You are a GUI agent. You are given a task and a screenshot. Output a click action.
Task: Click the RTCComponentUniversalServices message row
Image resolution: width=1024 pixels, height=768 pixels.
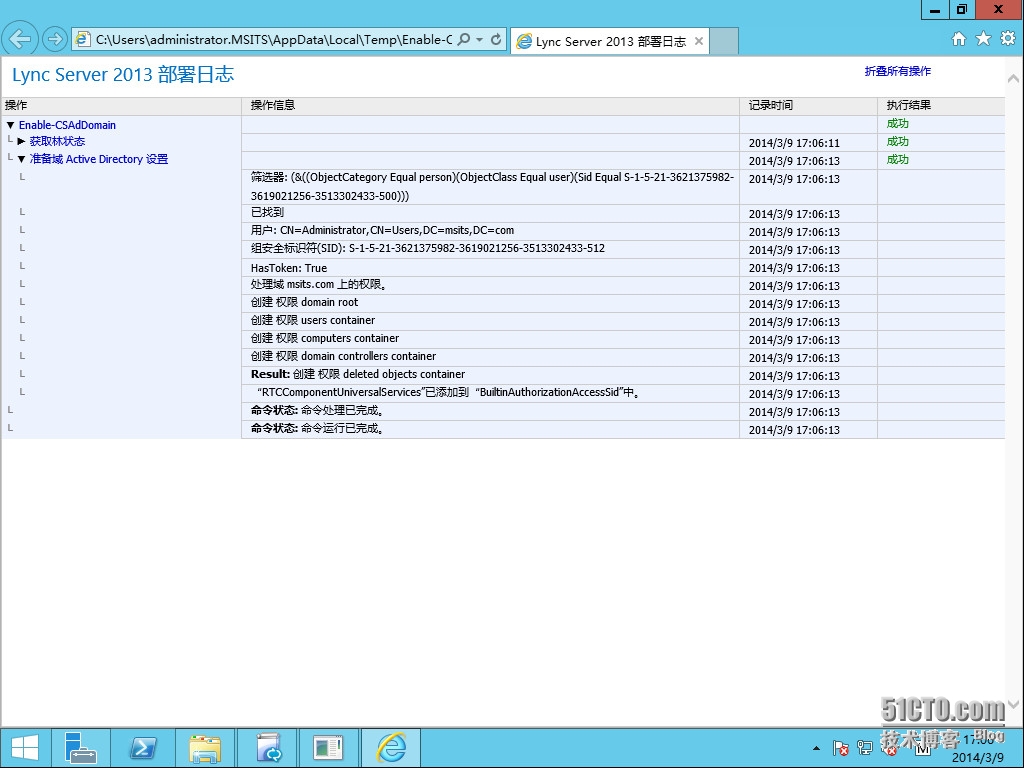point(449,392)
